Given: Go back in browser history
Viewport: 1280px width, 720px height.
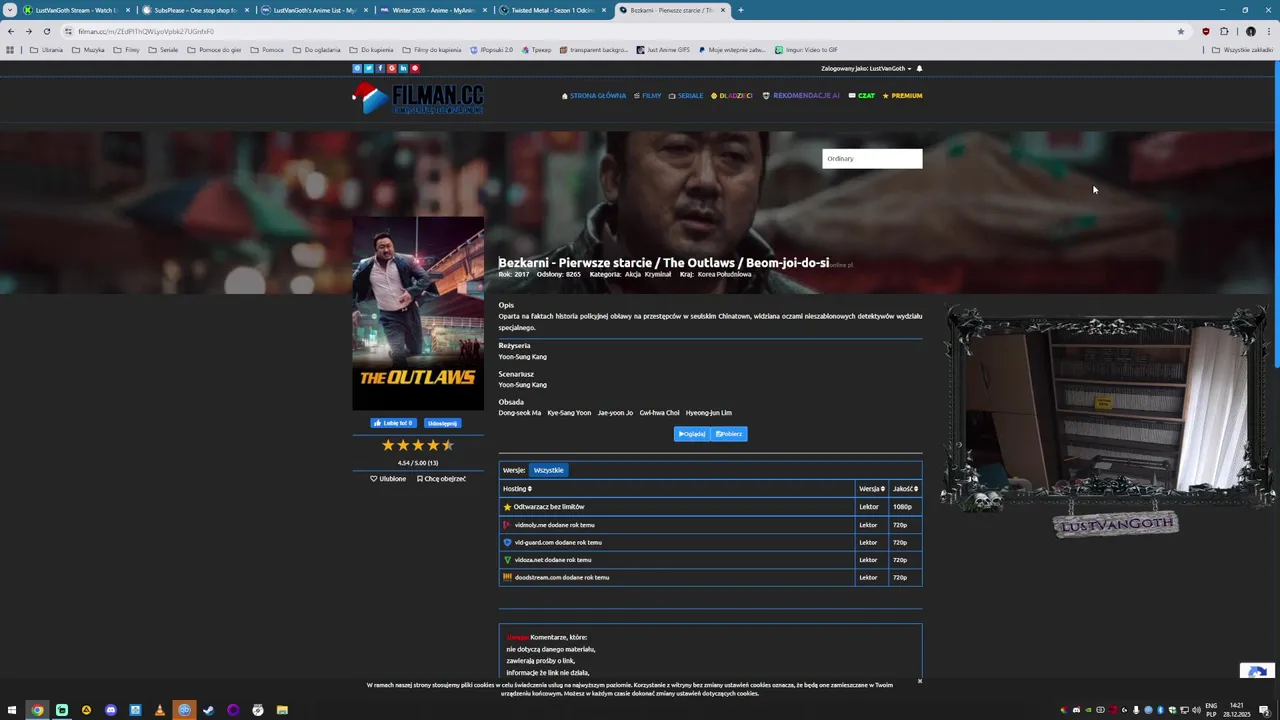Looking at the screenshot, I should (11, 31).
